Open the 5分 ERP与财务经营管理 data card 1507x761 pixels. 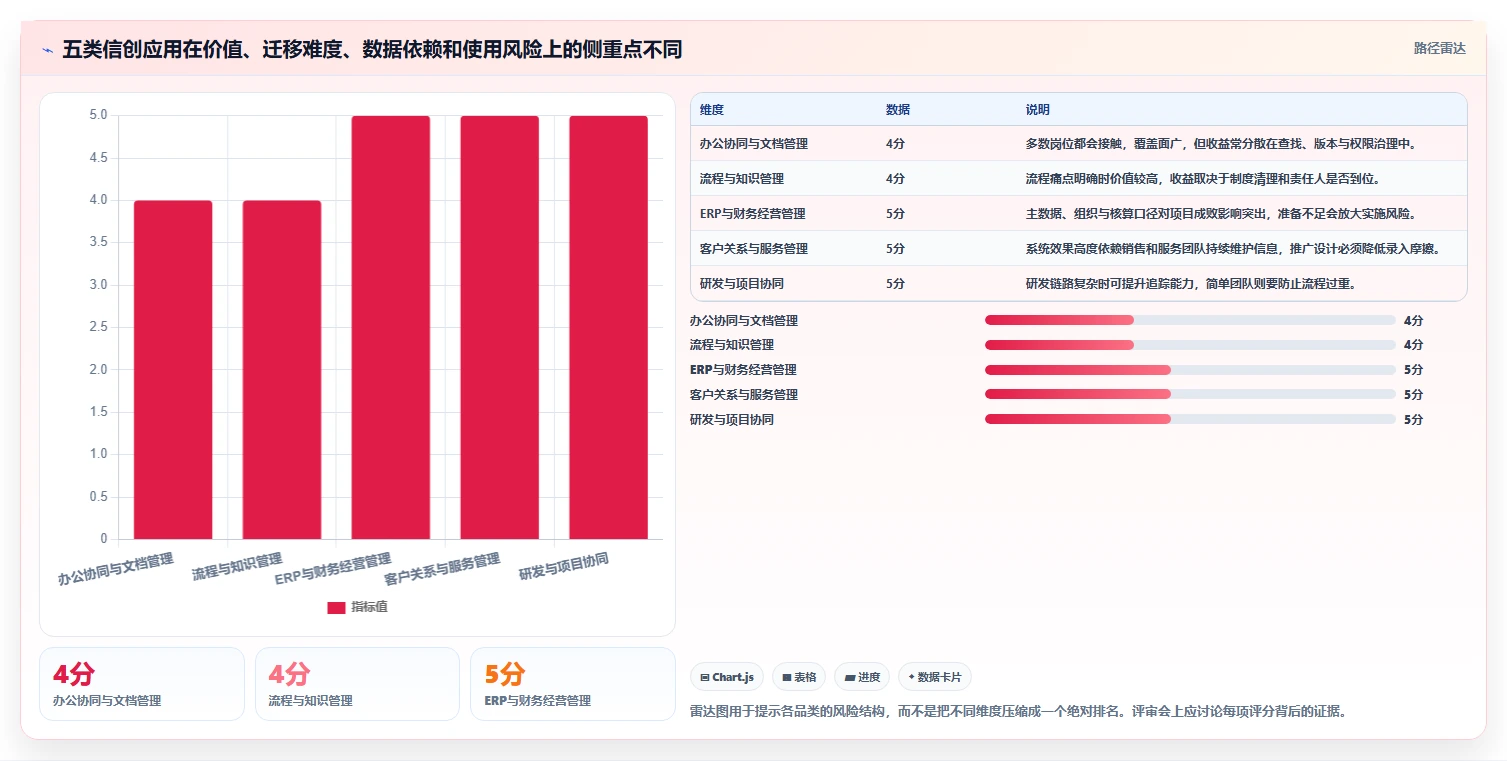(x=573, y=684)
